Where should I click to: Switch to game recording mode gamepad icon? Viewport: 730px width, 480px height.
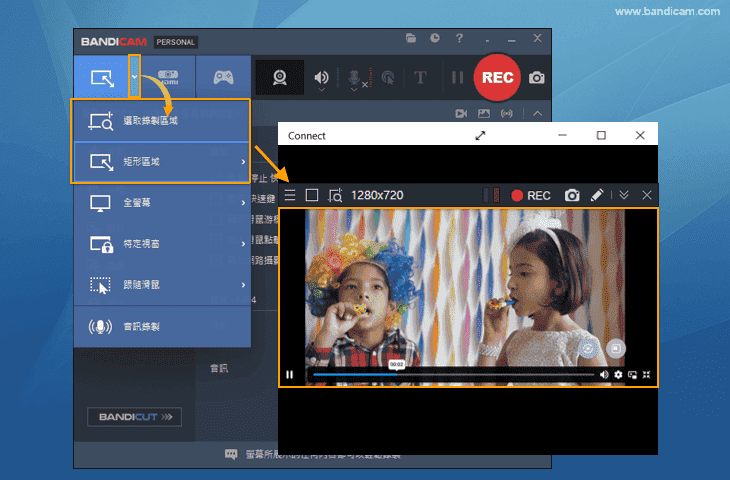pos(223,77)
